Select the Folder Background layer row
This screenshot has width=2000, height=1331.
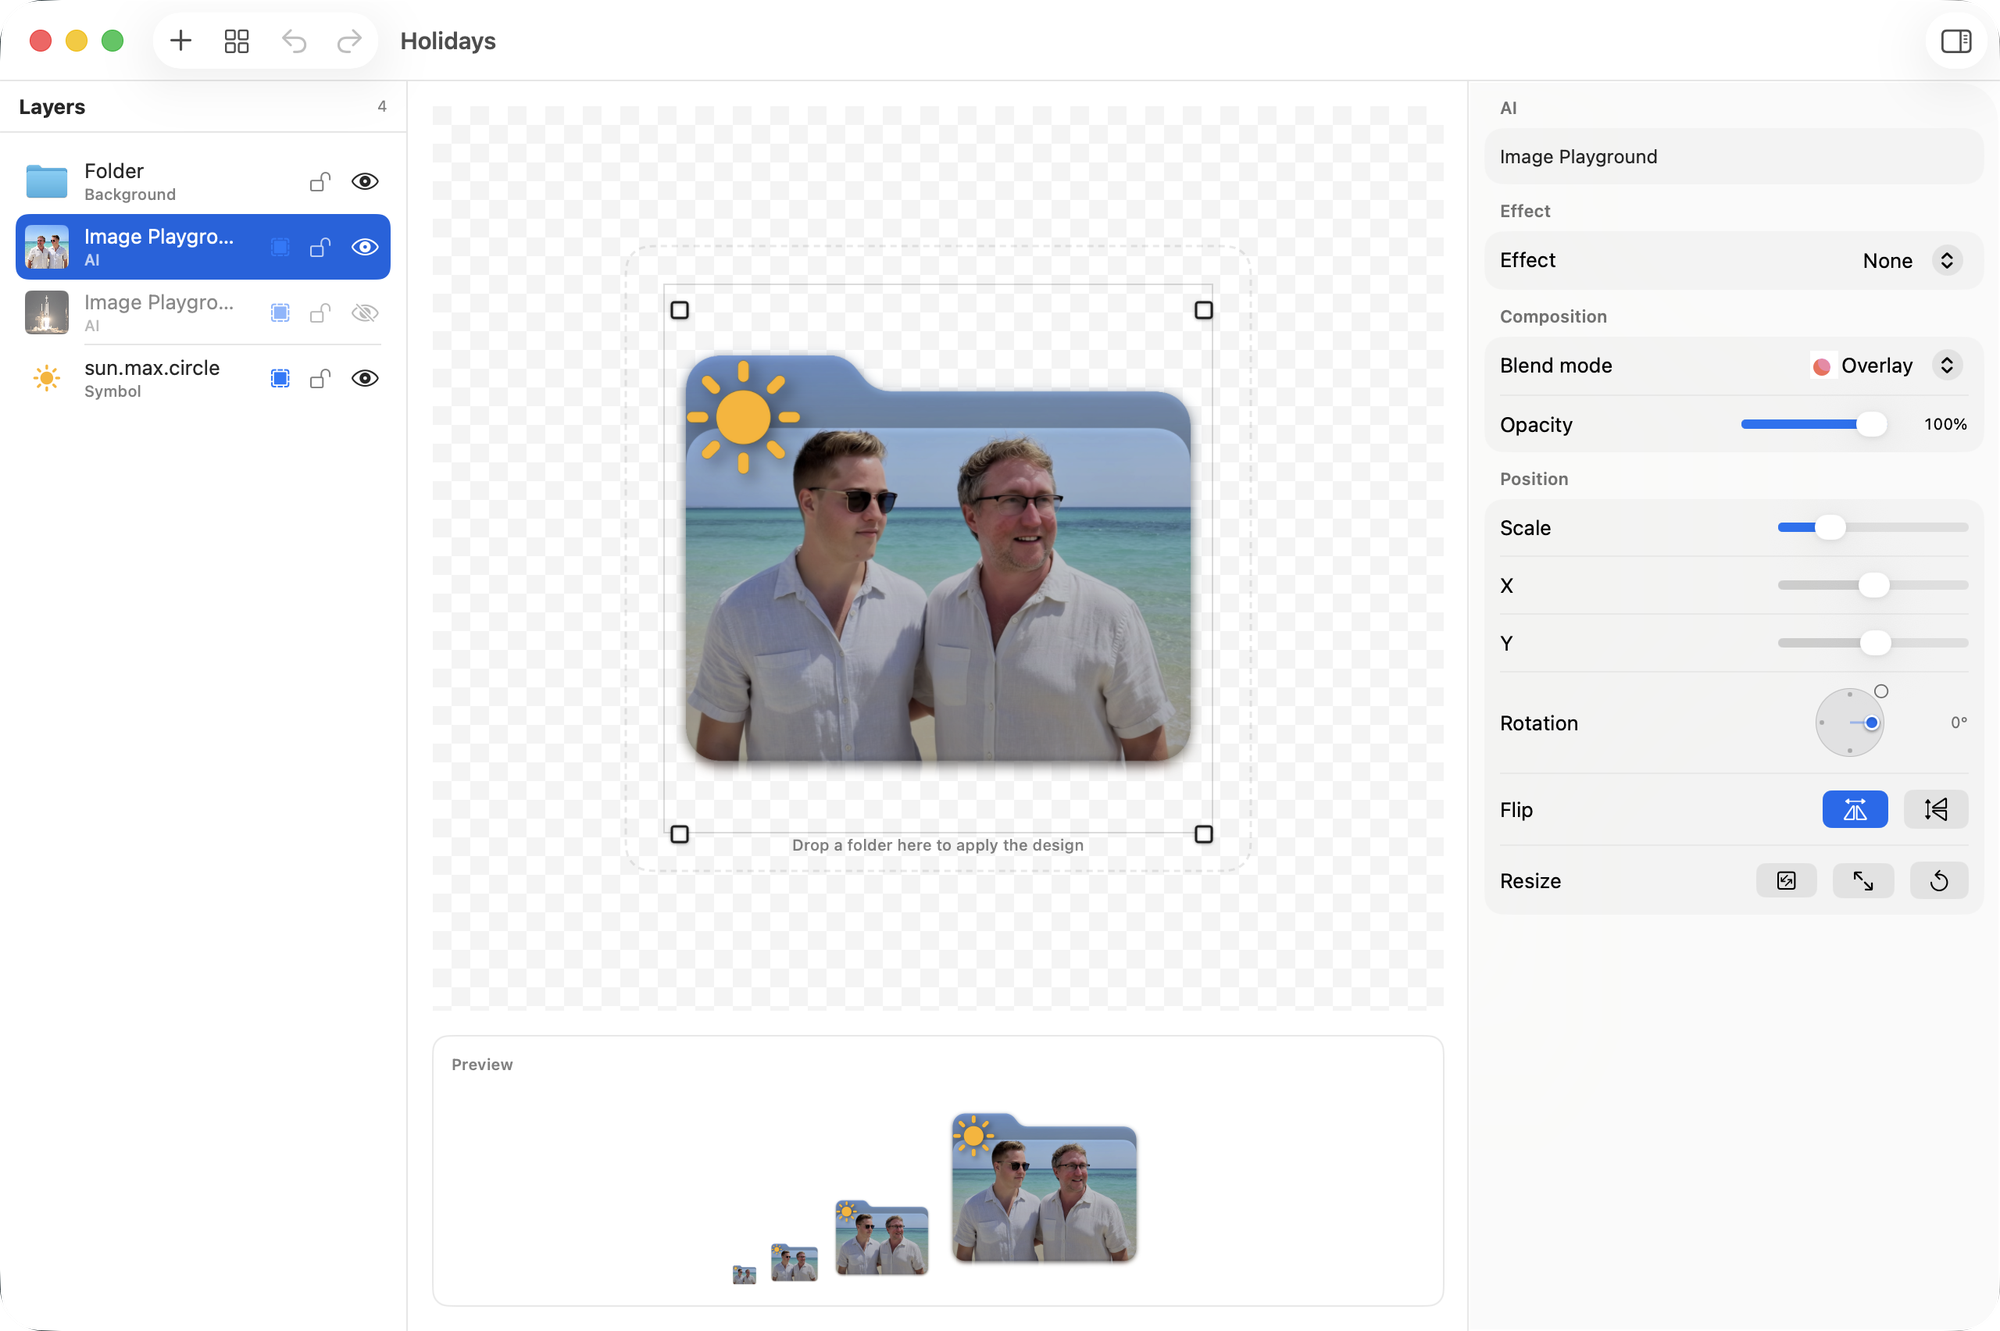tap(203, 181)
